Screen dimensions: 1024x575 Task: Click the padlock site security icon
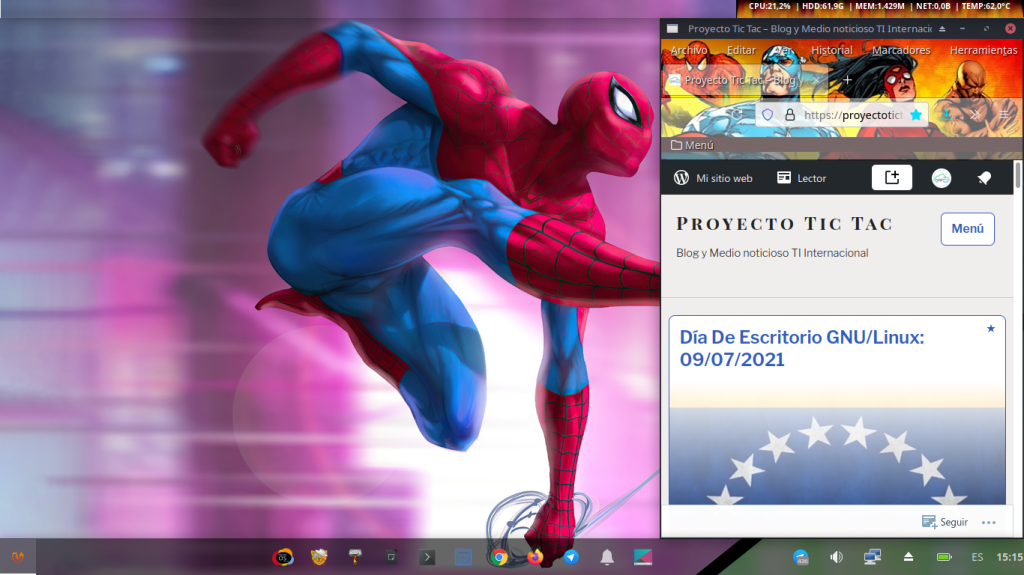click(789, 115)
